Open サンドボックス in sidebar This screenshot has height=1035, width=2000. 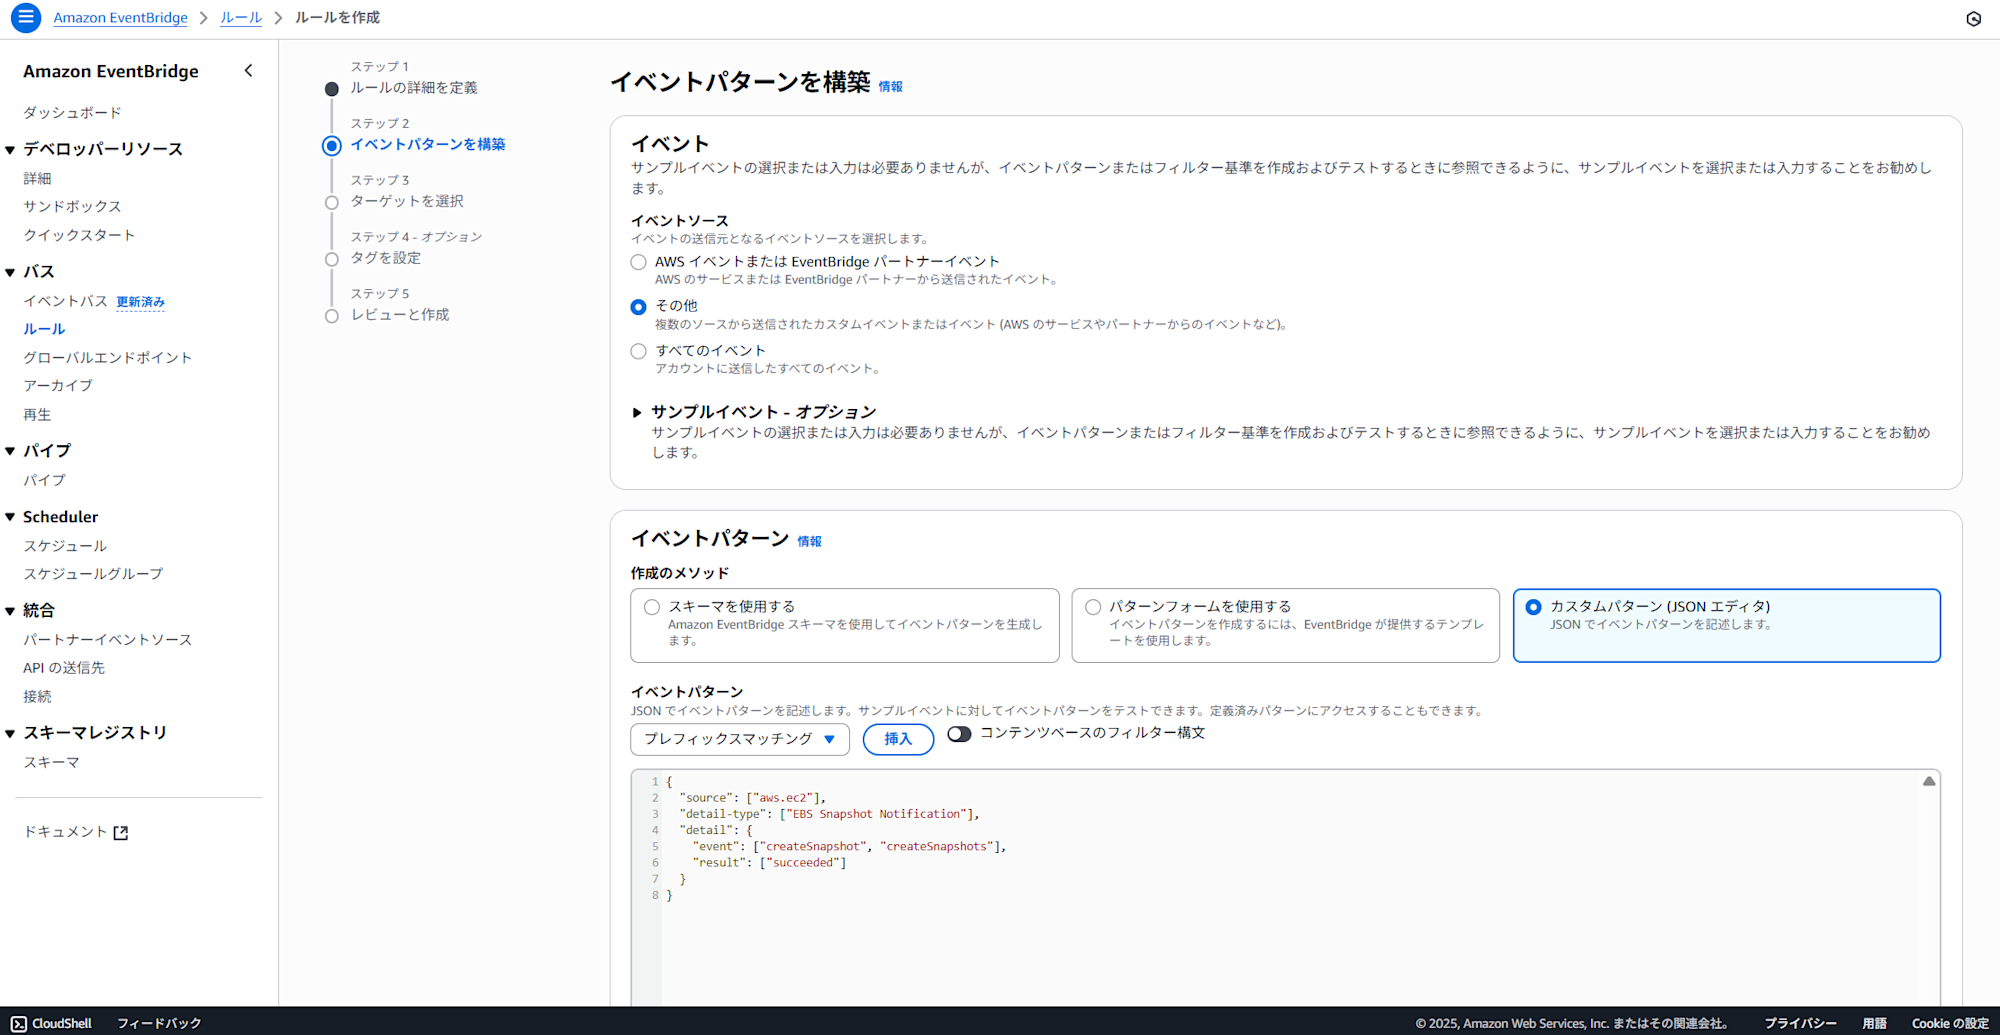72,206
